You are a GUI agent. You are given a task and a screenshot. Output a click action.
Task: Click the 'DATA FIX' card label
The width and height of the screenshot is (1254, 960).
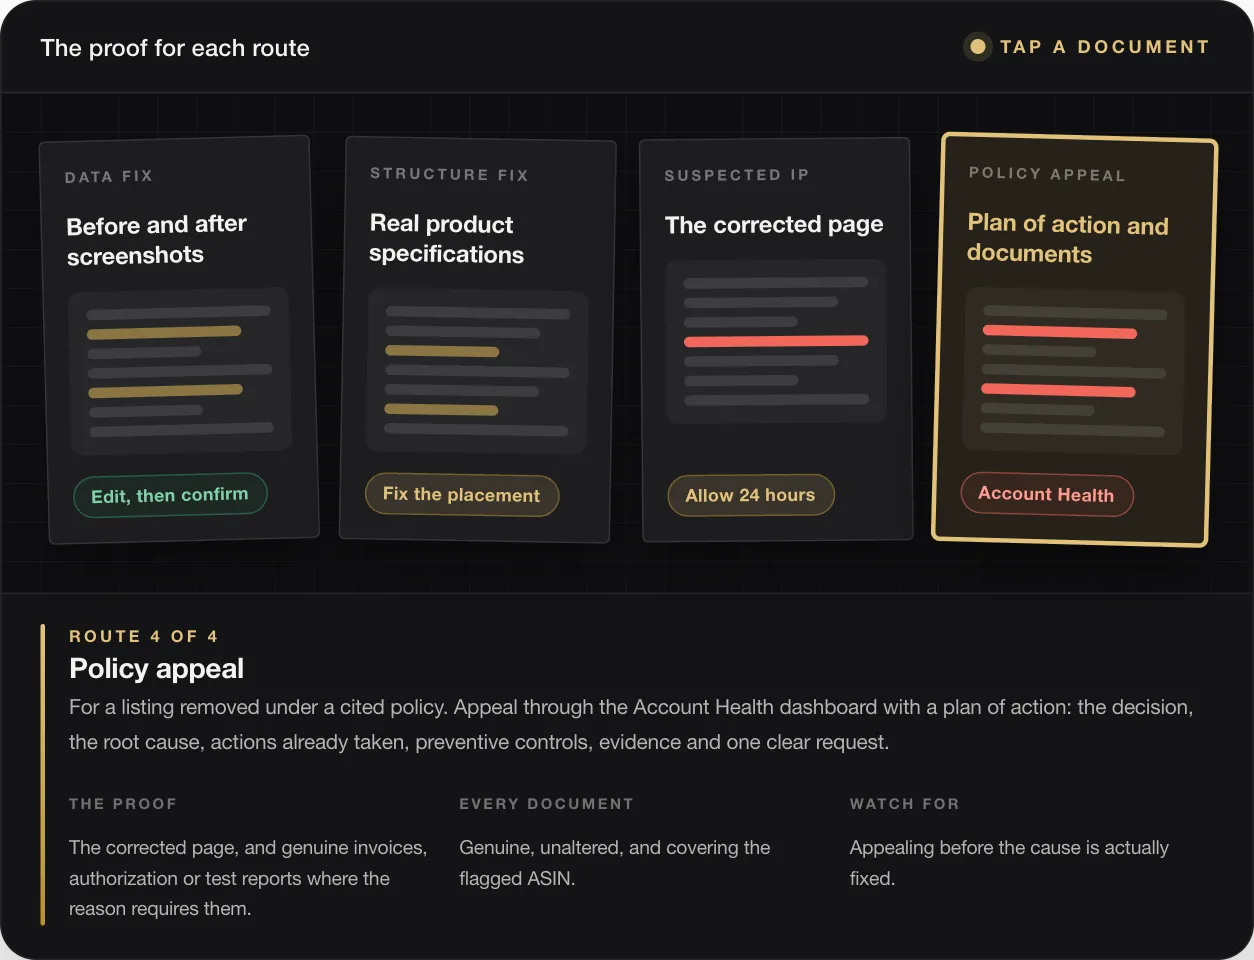[109, 177]
